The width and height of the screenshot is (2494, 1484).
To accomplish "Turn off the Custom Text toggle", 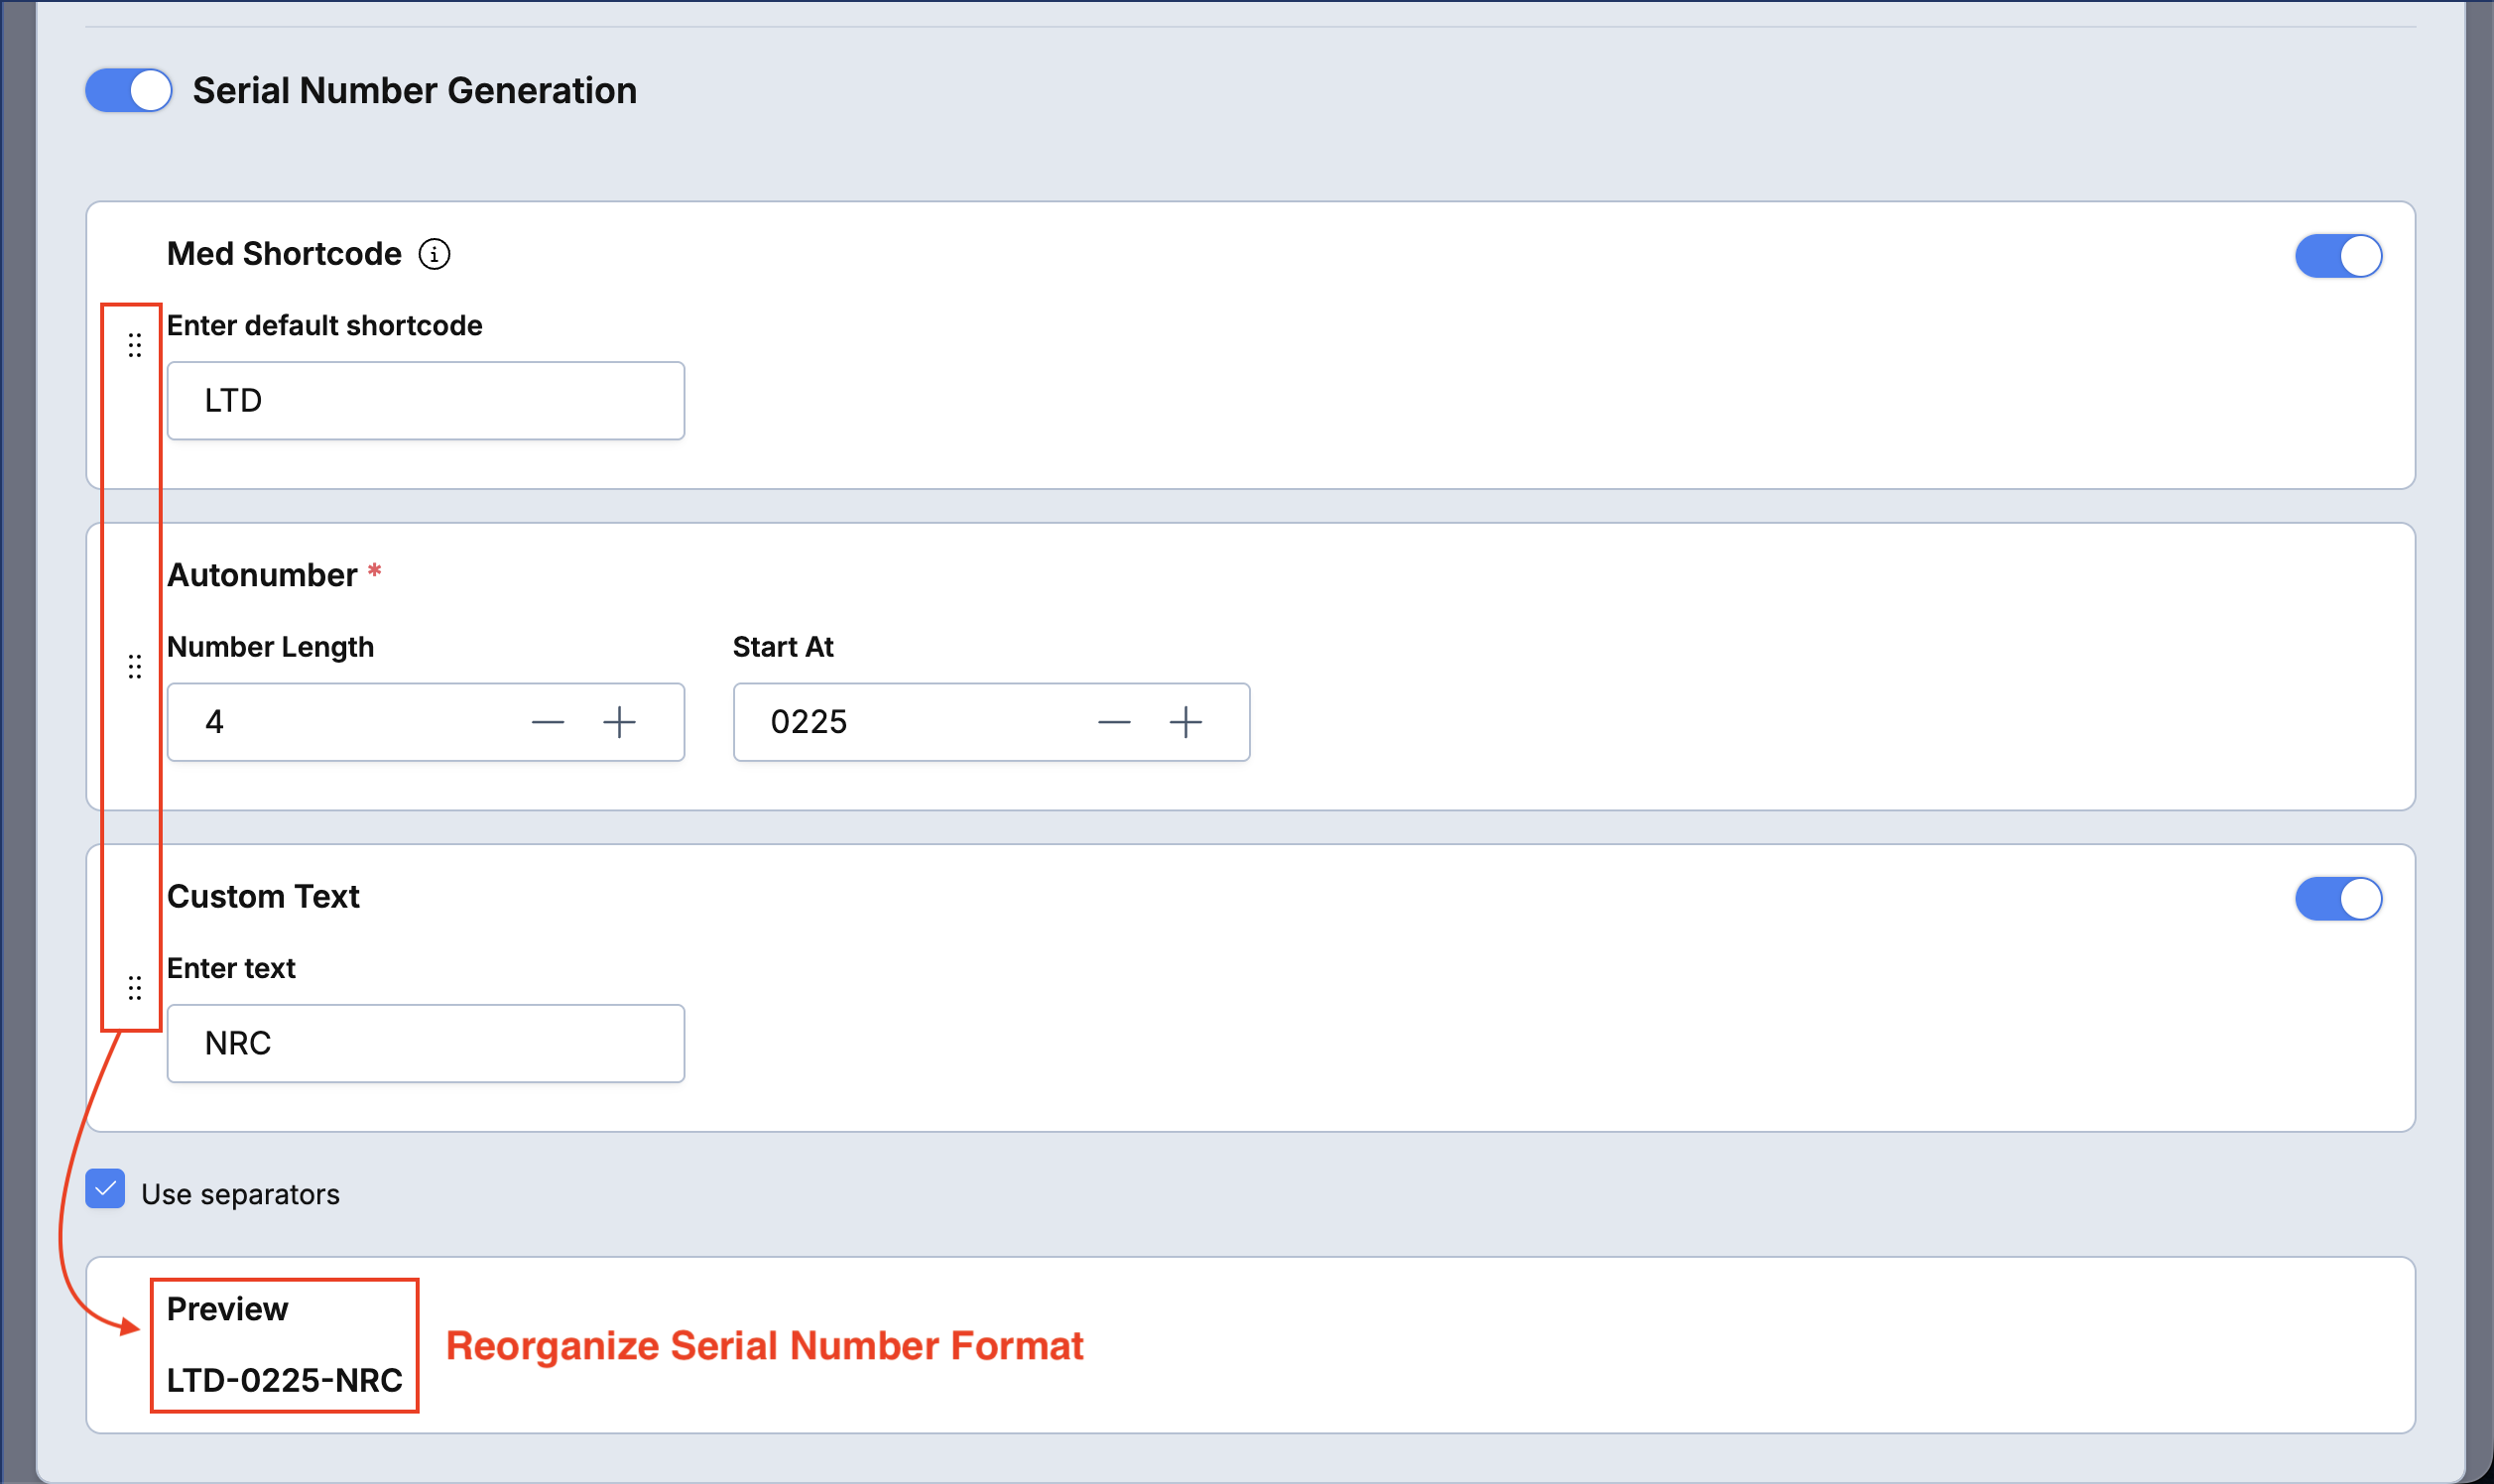I will point(2338,899).
